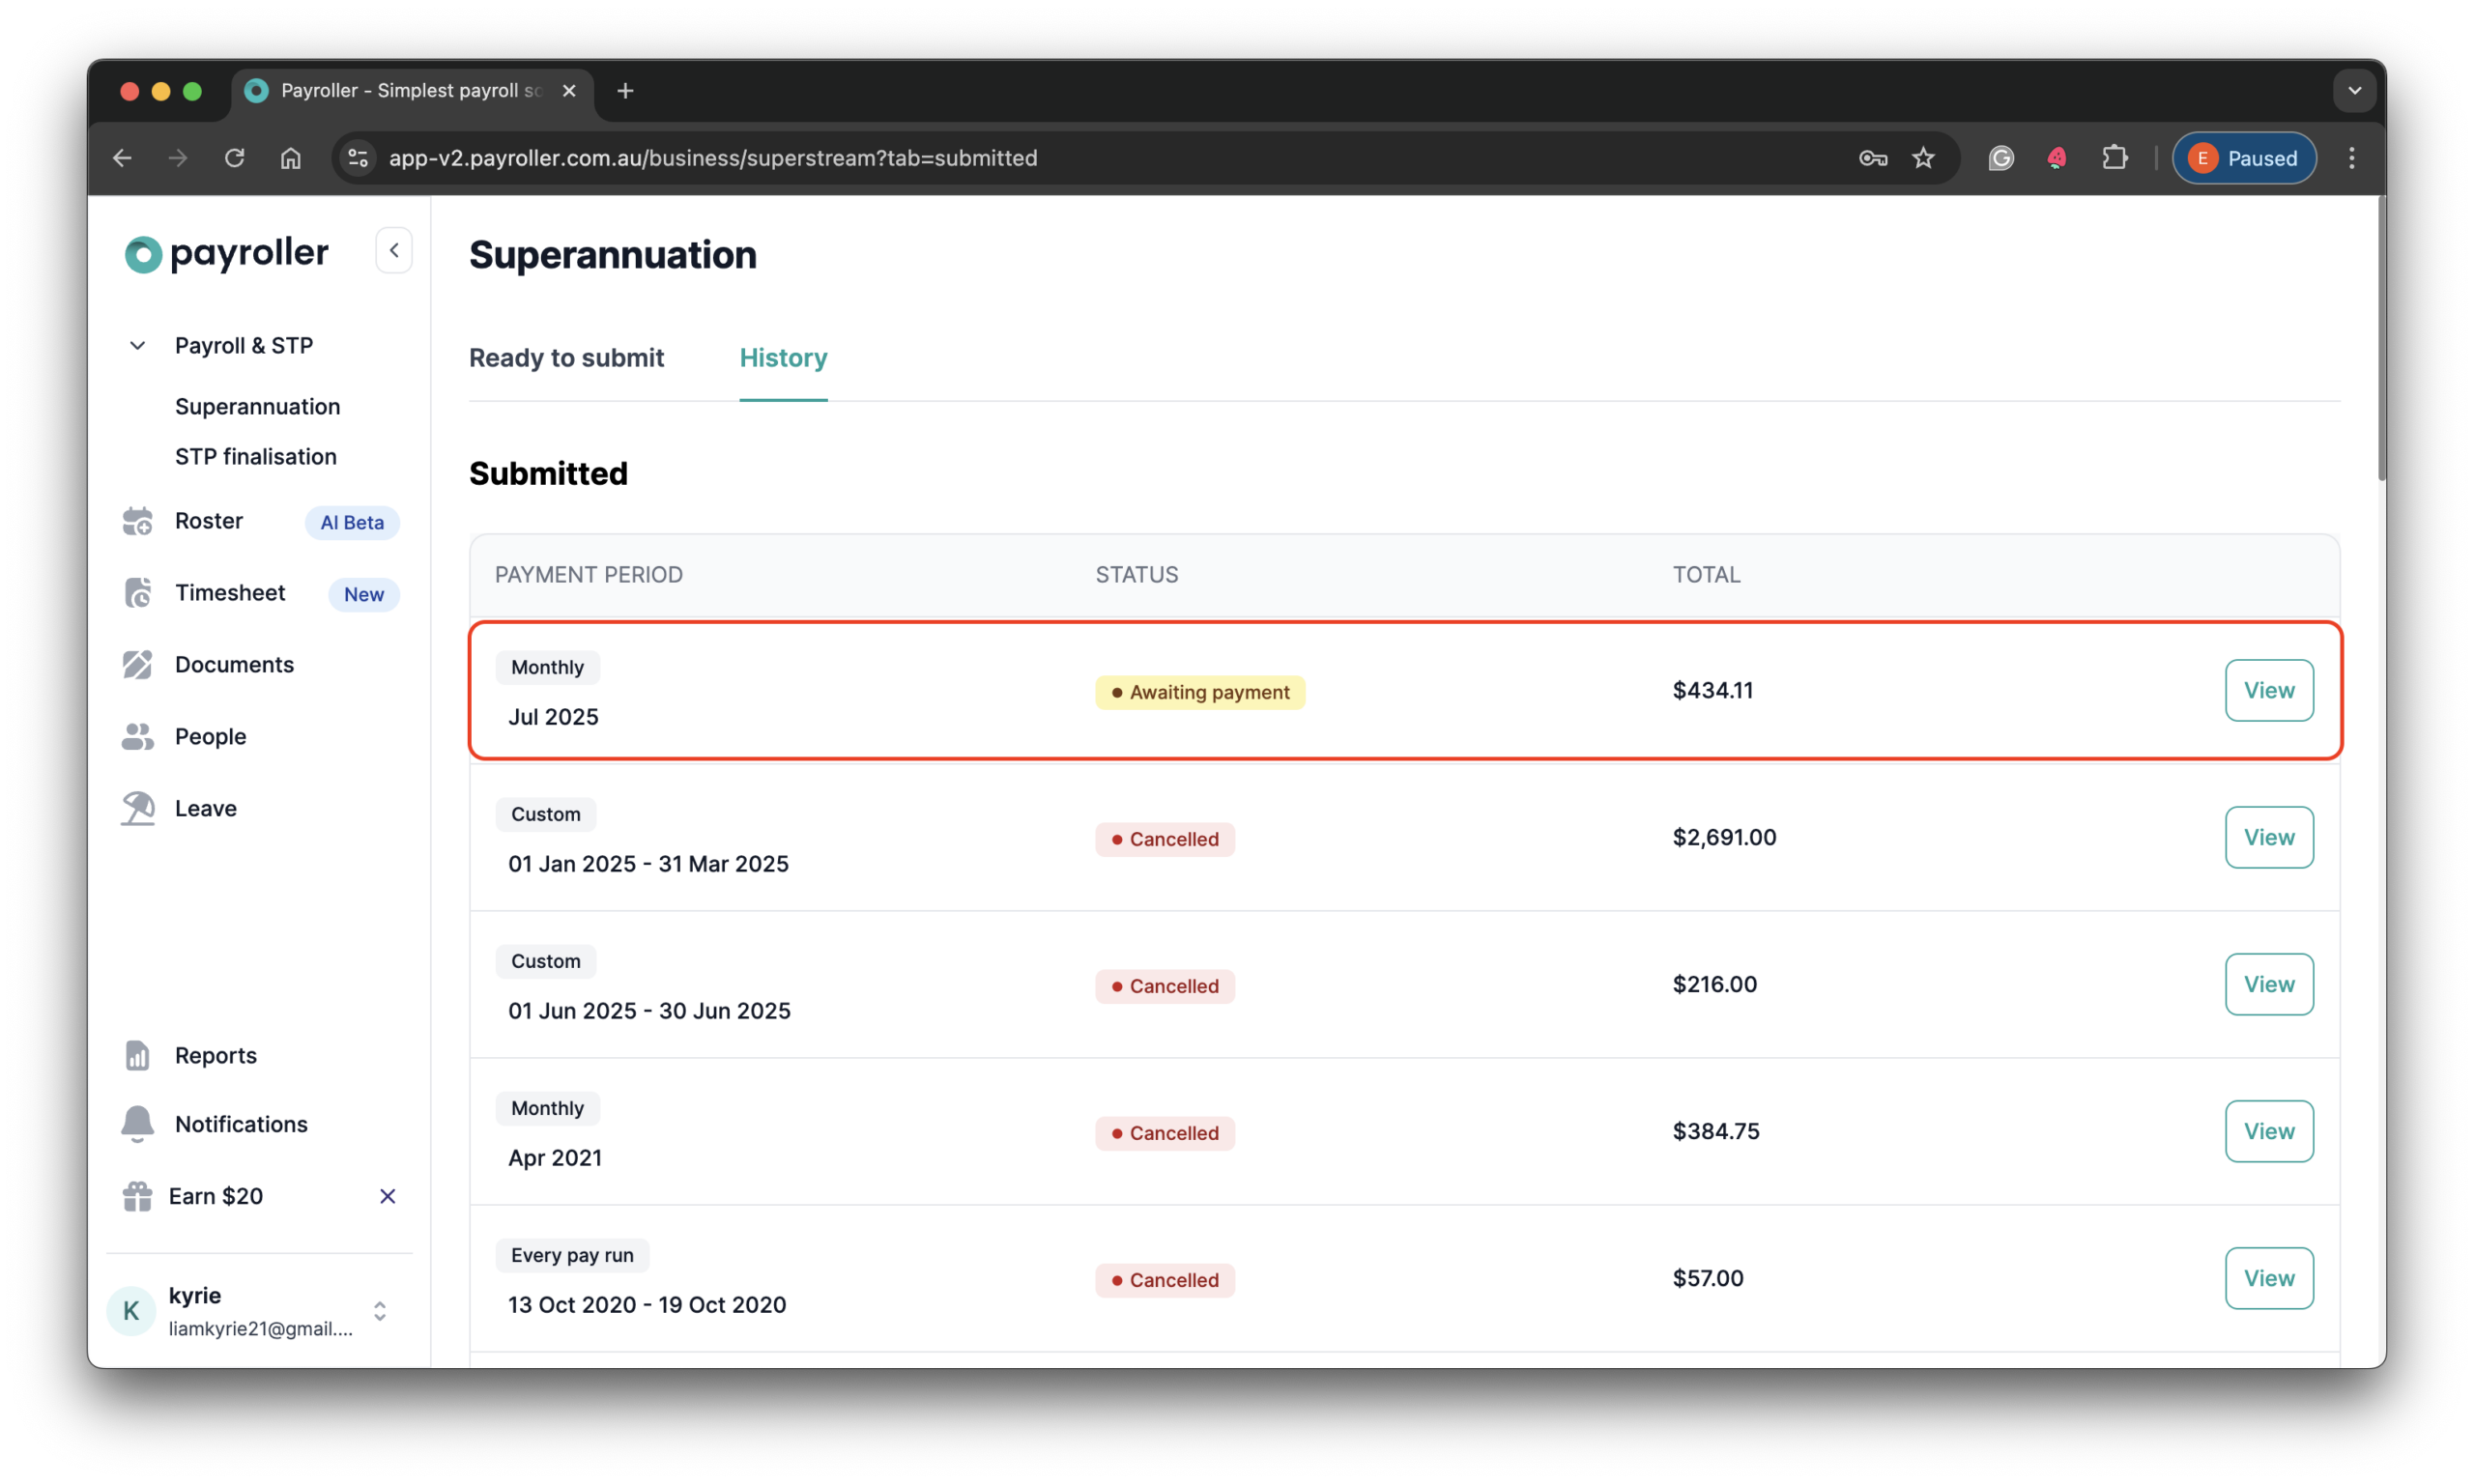The image size is (2474, 1484).
Task: Click the Payroller logo
Action: click(x=227, y=253)
